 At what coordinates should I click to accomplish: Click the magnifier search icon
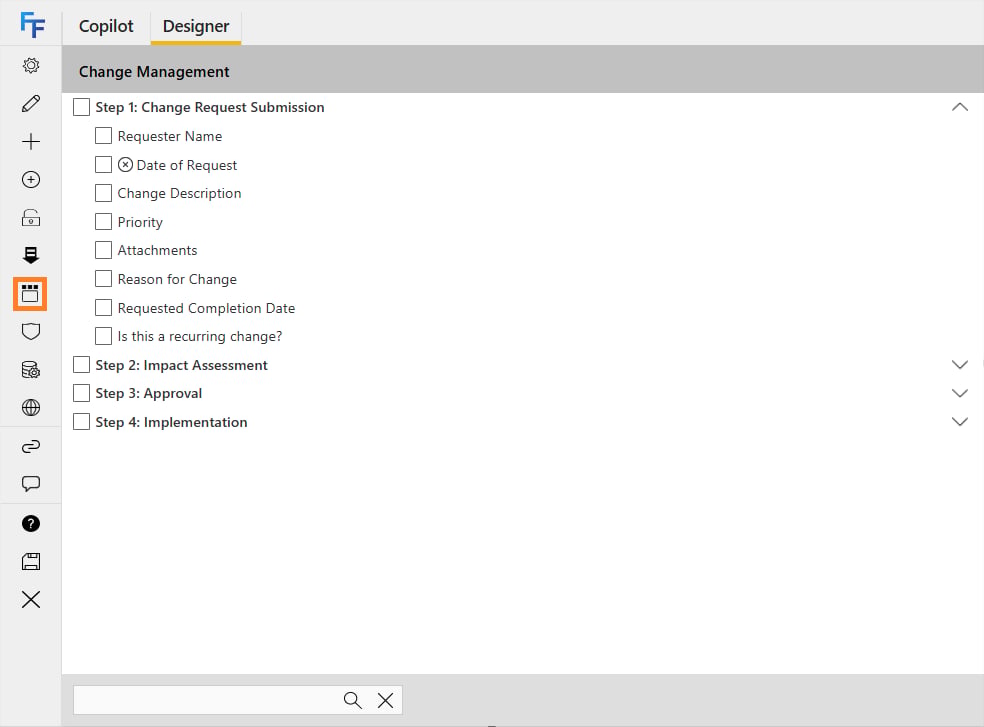coord(353,700)
